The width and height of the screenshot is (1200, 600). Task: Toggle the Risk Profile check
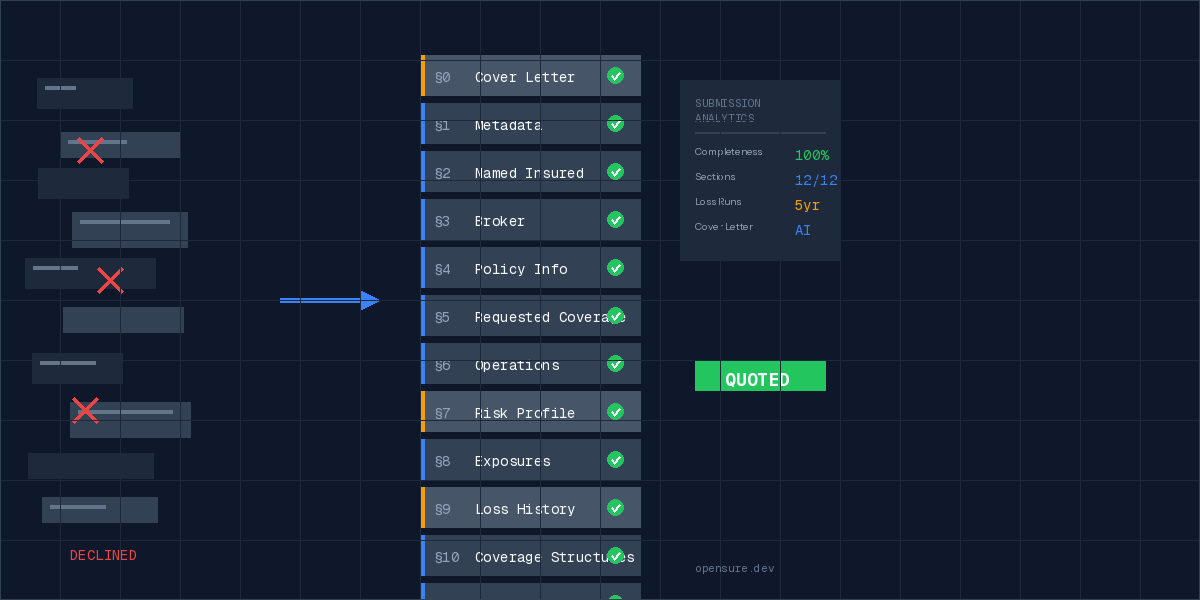pos(615,412)
